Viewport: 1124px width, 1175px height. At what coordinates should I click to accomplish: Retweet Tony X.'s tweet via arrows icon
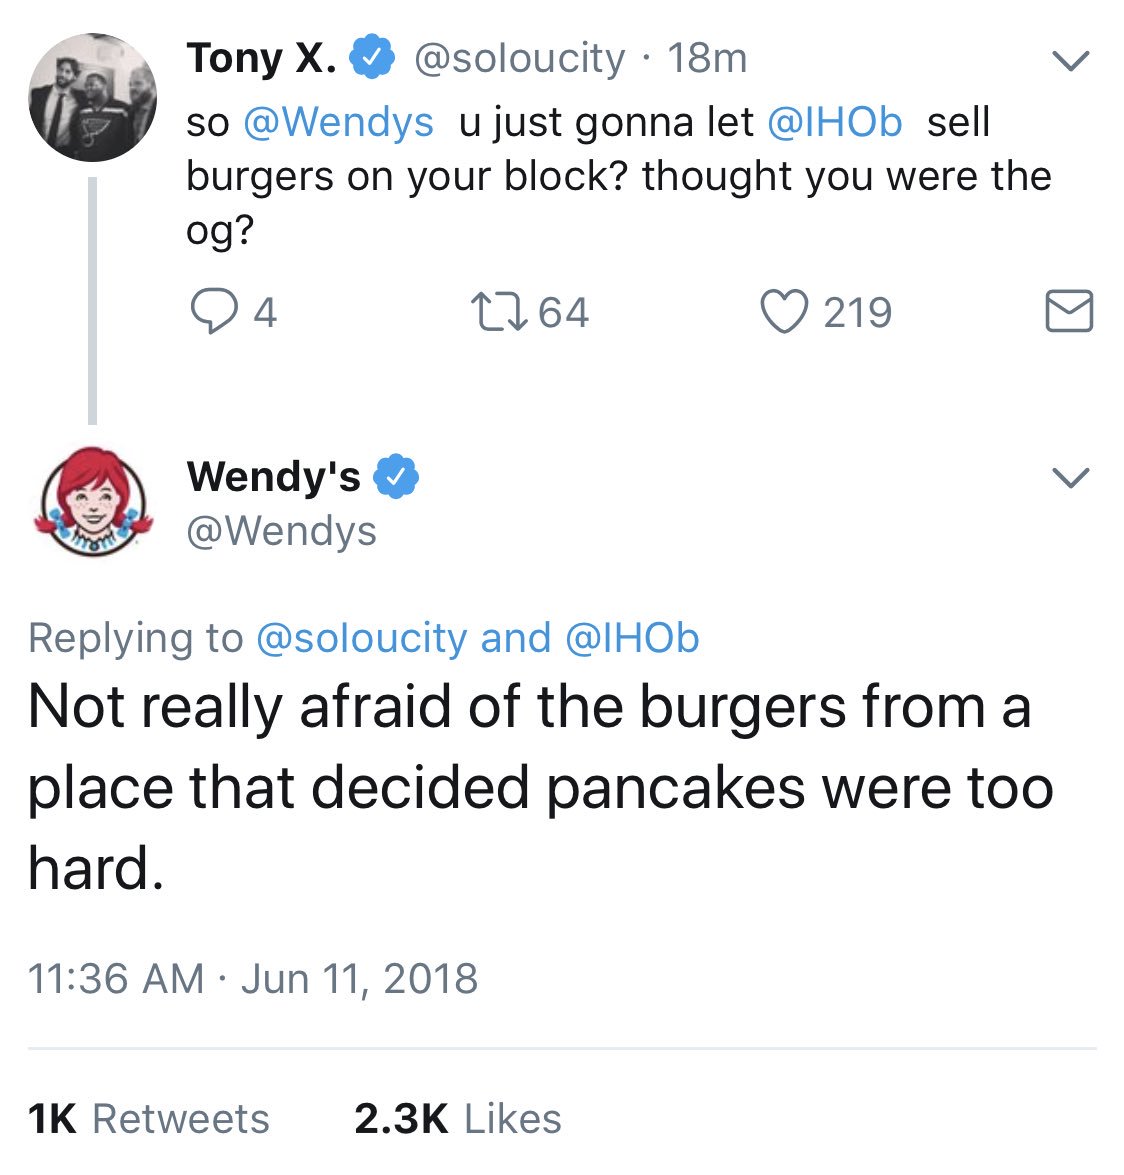(x=499, y=312)
